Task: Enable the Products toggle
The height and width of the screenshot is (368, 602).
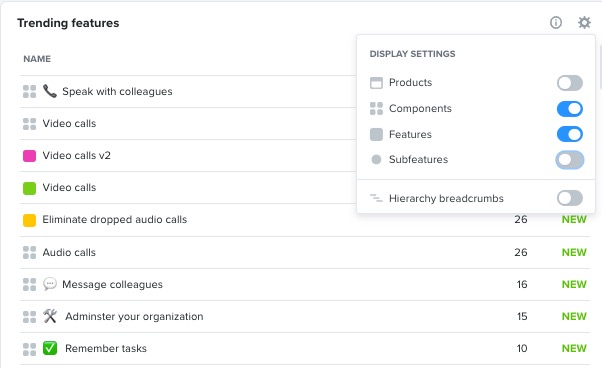Action: pos(570,83)
